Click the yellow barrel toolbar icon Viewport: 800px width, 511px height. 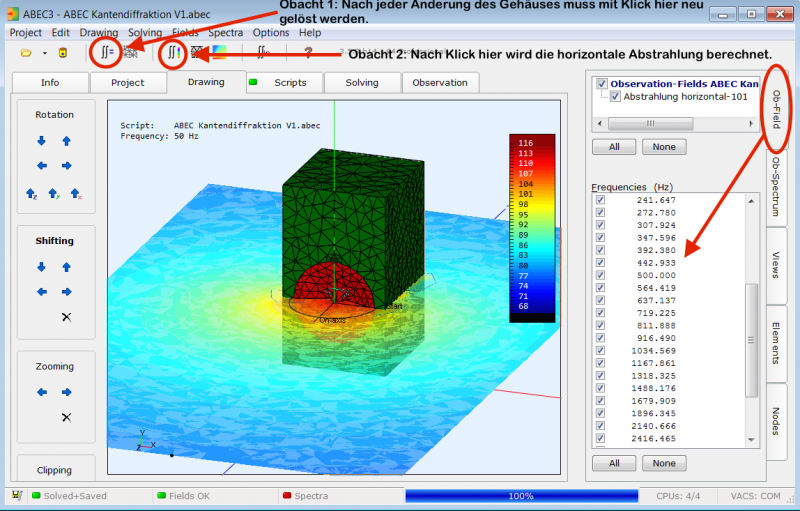63,53
